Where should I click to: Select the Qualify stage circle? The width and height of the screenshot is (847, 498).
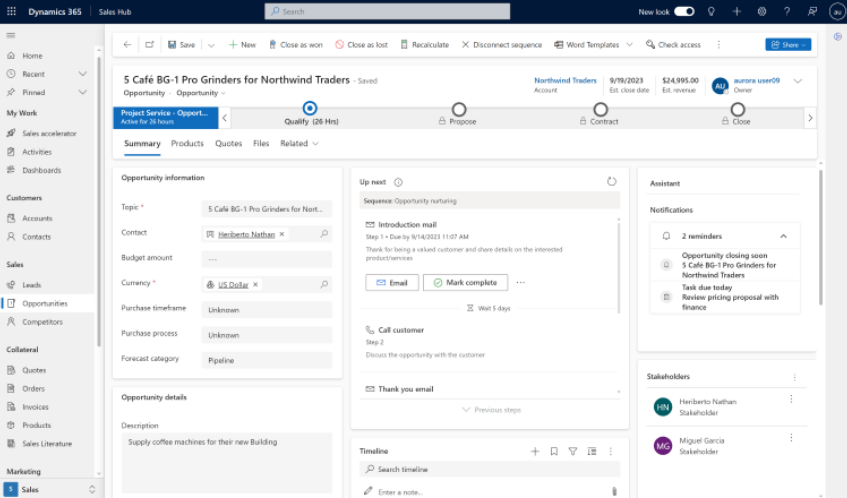[310, 109]
